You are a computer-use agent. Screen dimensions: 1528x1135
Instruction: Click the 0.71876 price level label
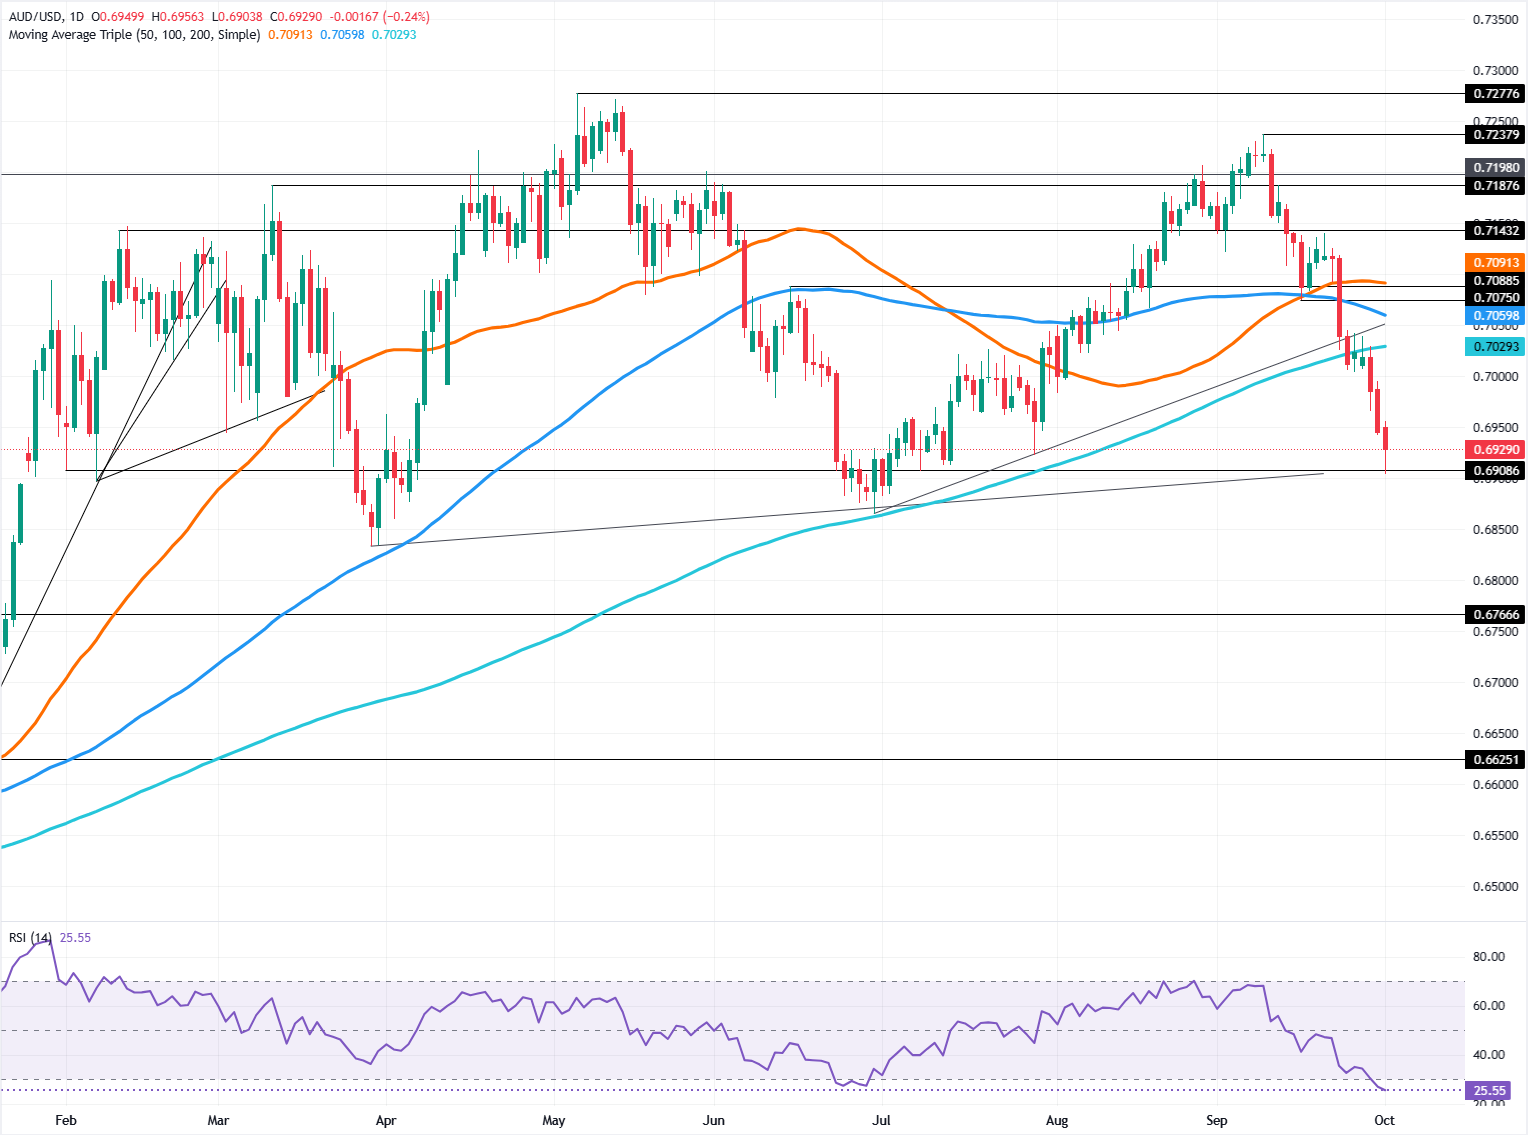pyautogui.click(x=1494, y=186)
